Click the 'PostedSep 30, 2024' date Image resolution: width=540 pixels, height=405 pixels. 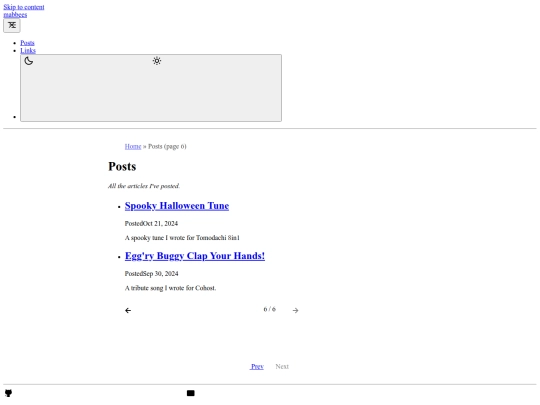(152, 274)
